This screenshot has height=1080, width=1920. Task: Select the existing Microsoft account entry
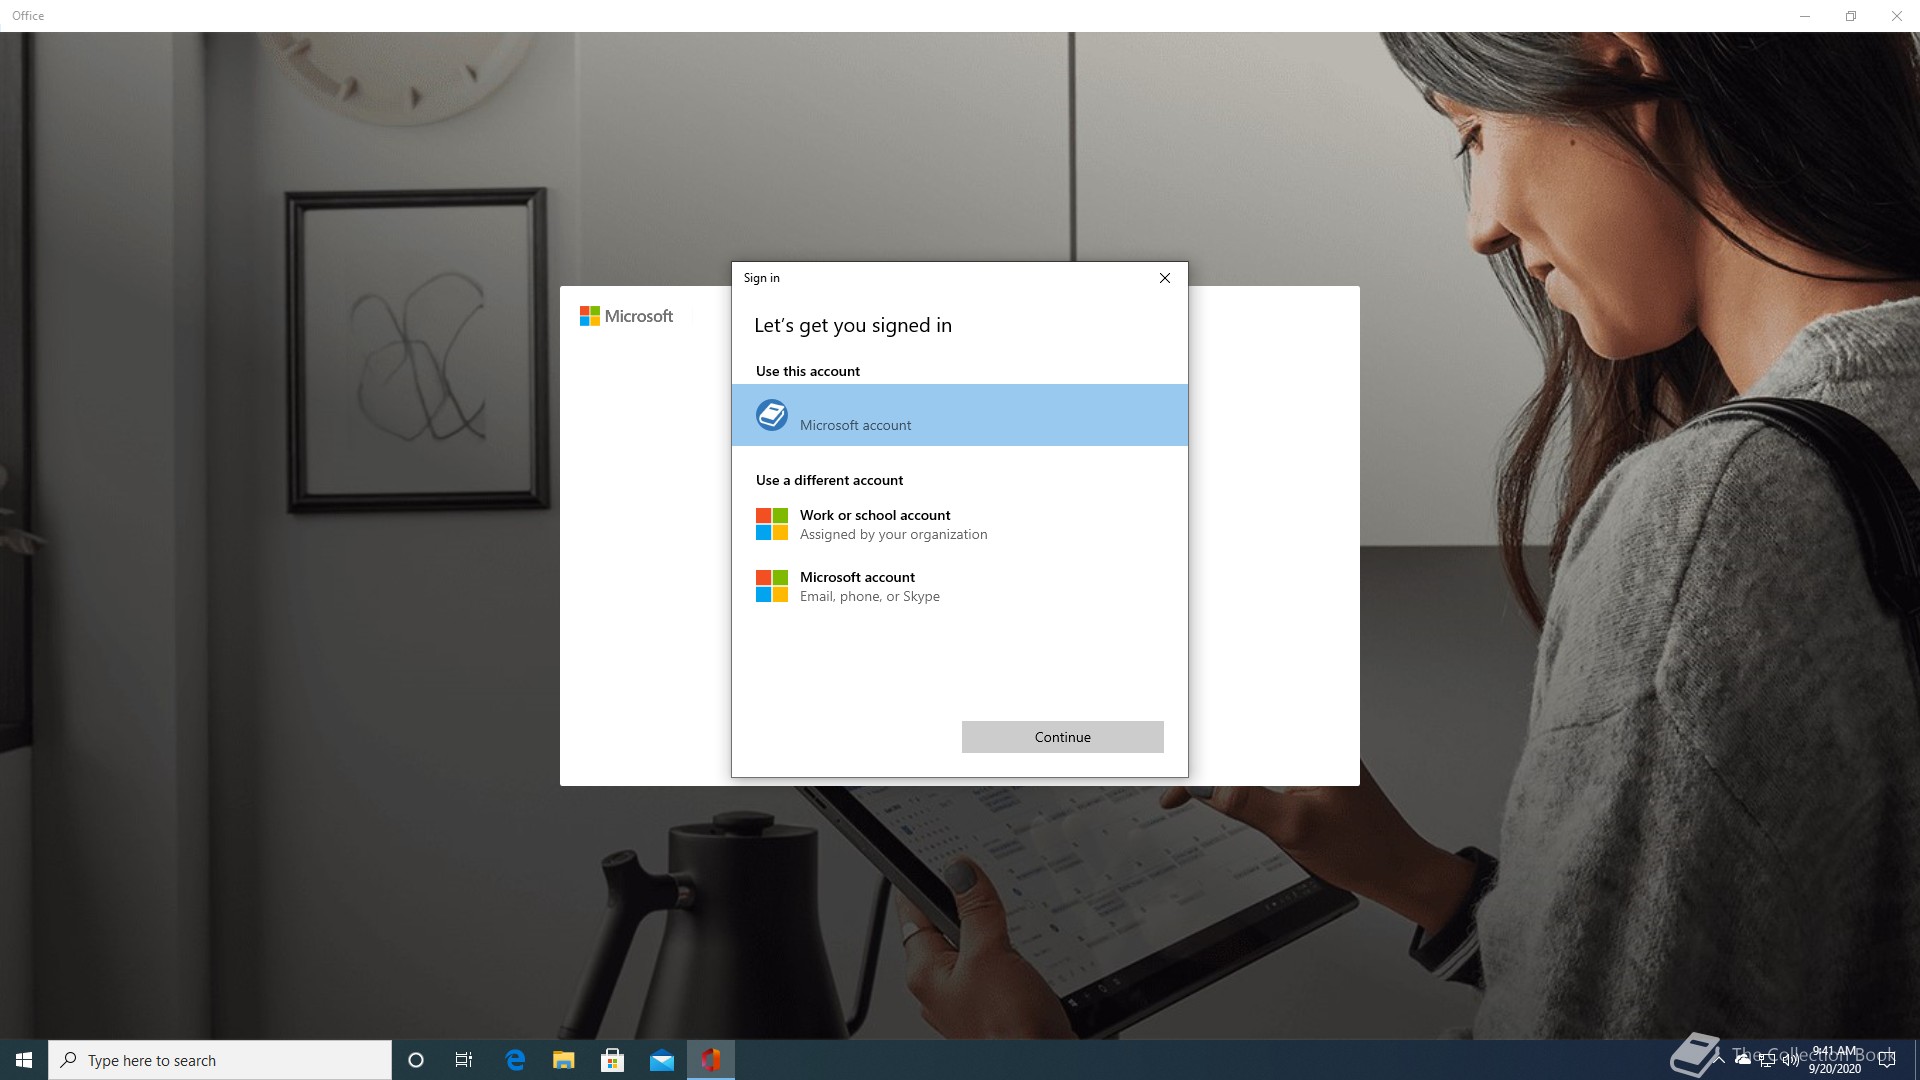coord(959,415)
